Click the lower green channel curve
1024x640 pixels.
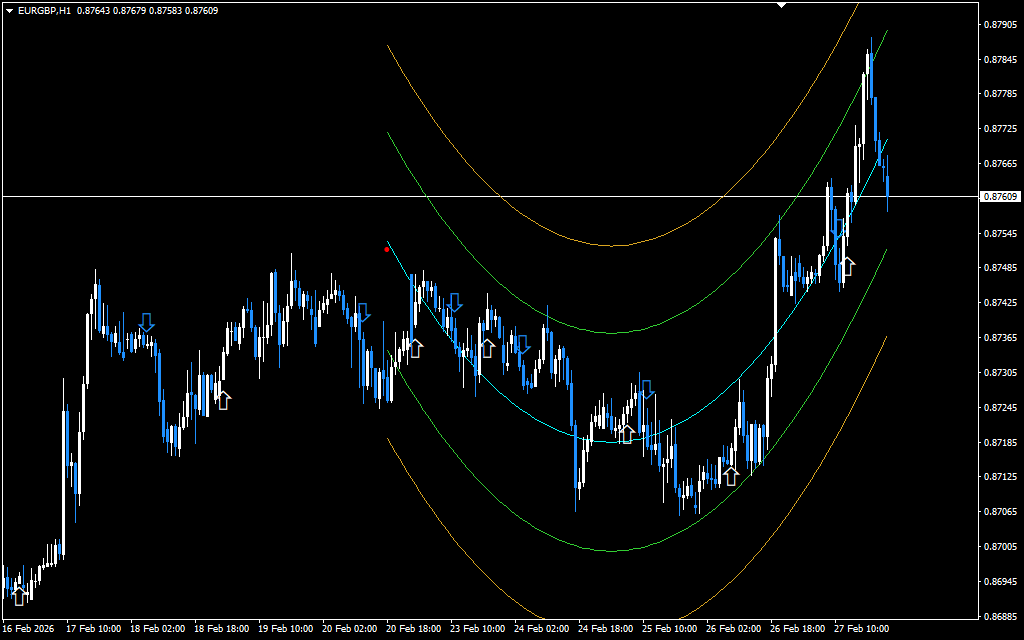pos(612,550)
